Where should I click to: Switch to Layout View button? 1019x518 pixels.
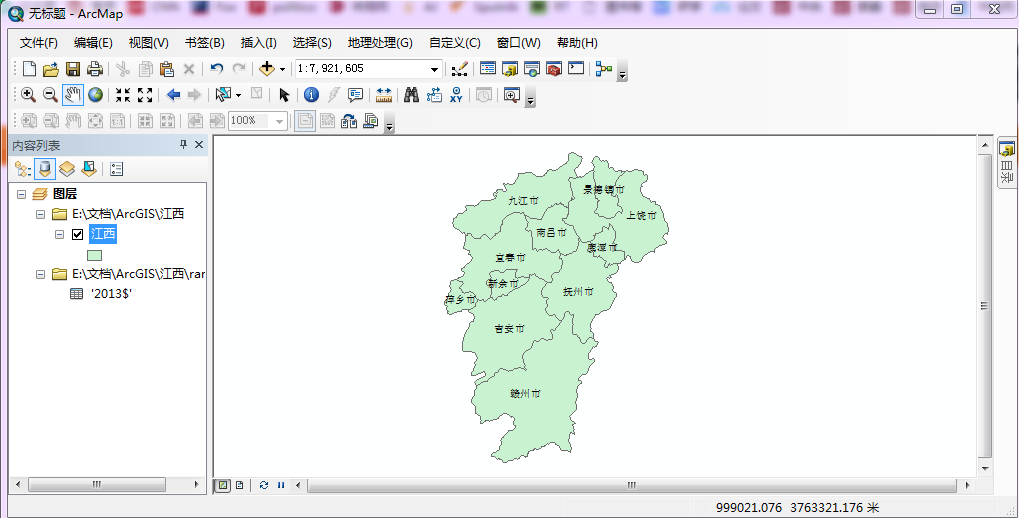239,485
